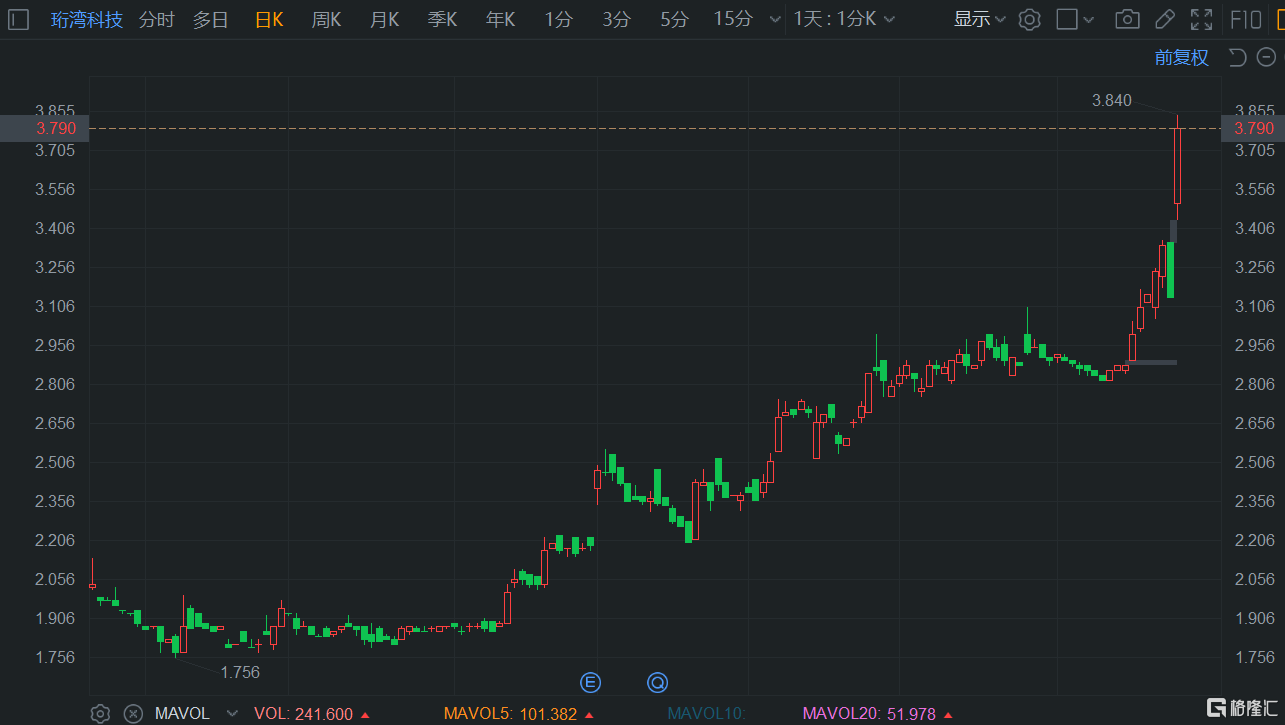Toggle the dimmed MAVOL10 line
1285x725 pixels.
pyautogui.click(x=706, y=714)
